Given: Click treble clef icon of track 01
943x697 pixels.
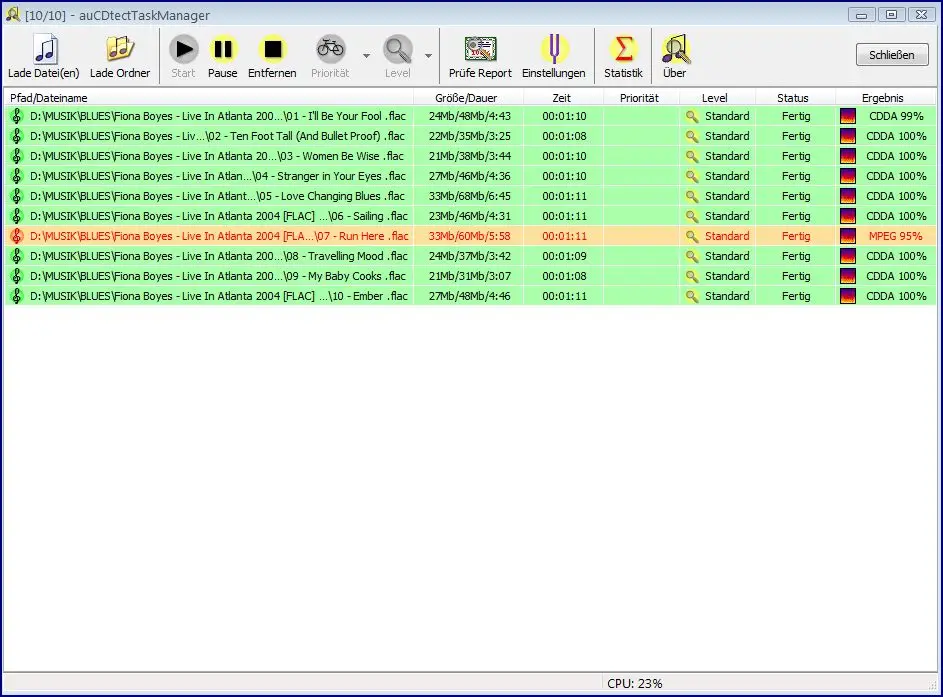Looking at the screenshot, I should pyautogui.click(x=17, y=116).
